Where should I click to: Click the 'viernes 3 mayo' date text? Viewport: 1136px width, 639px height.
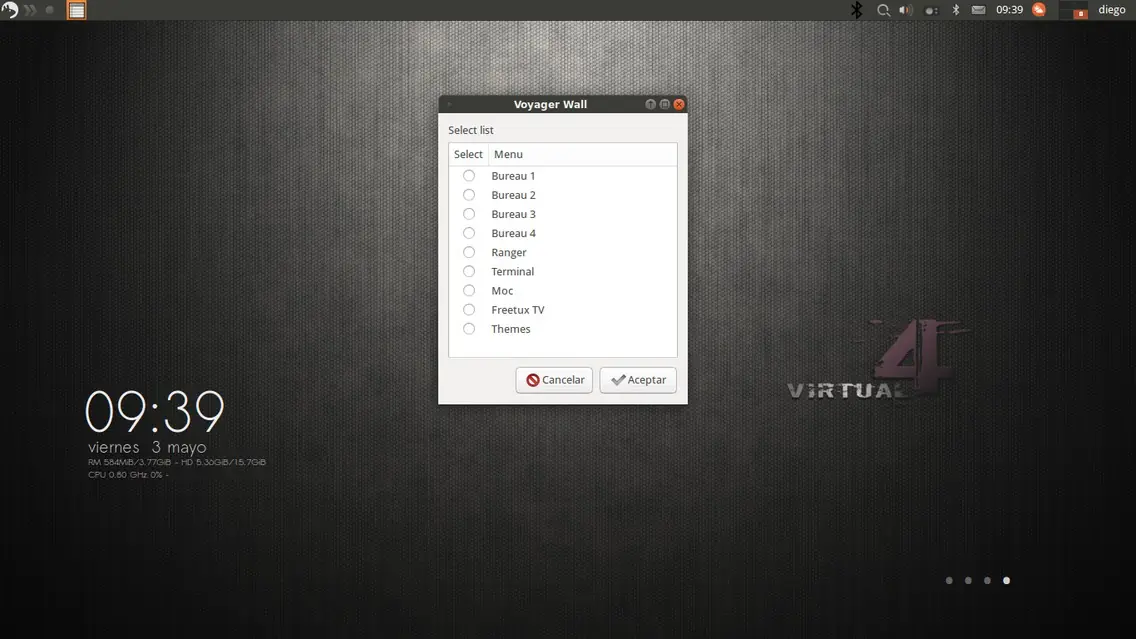(147, 447)
